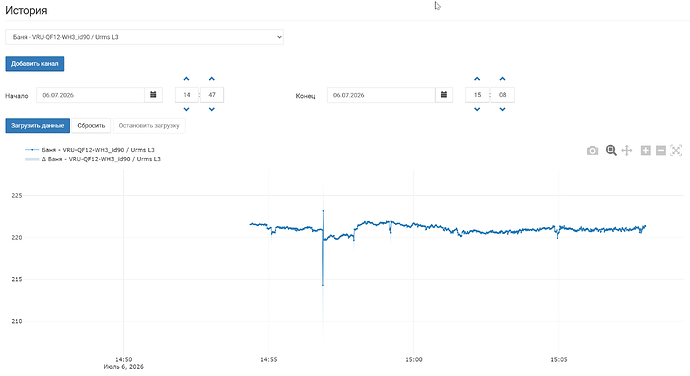Image resolution: width=690 pixels, height=376 pixels.
Task: Decrease end hour with down chevron
Action: [x=477, y=109]
